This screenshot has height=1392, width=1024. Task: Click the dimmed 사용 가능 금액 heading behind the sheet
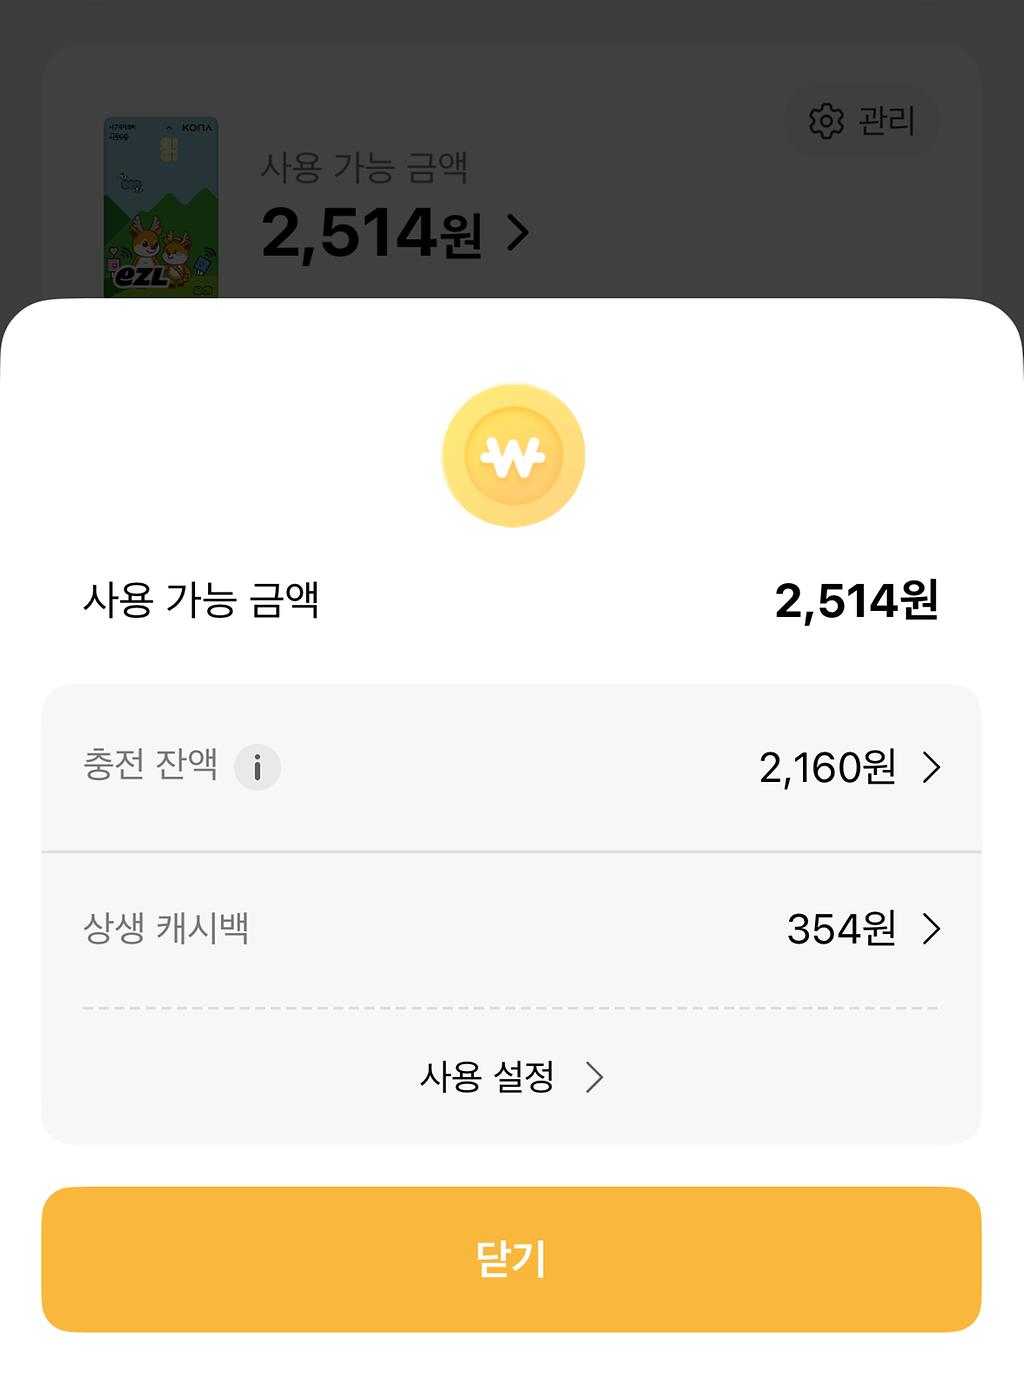pos(364,167)
